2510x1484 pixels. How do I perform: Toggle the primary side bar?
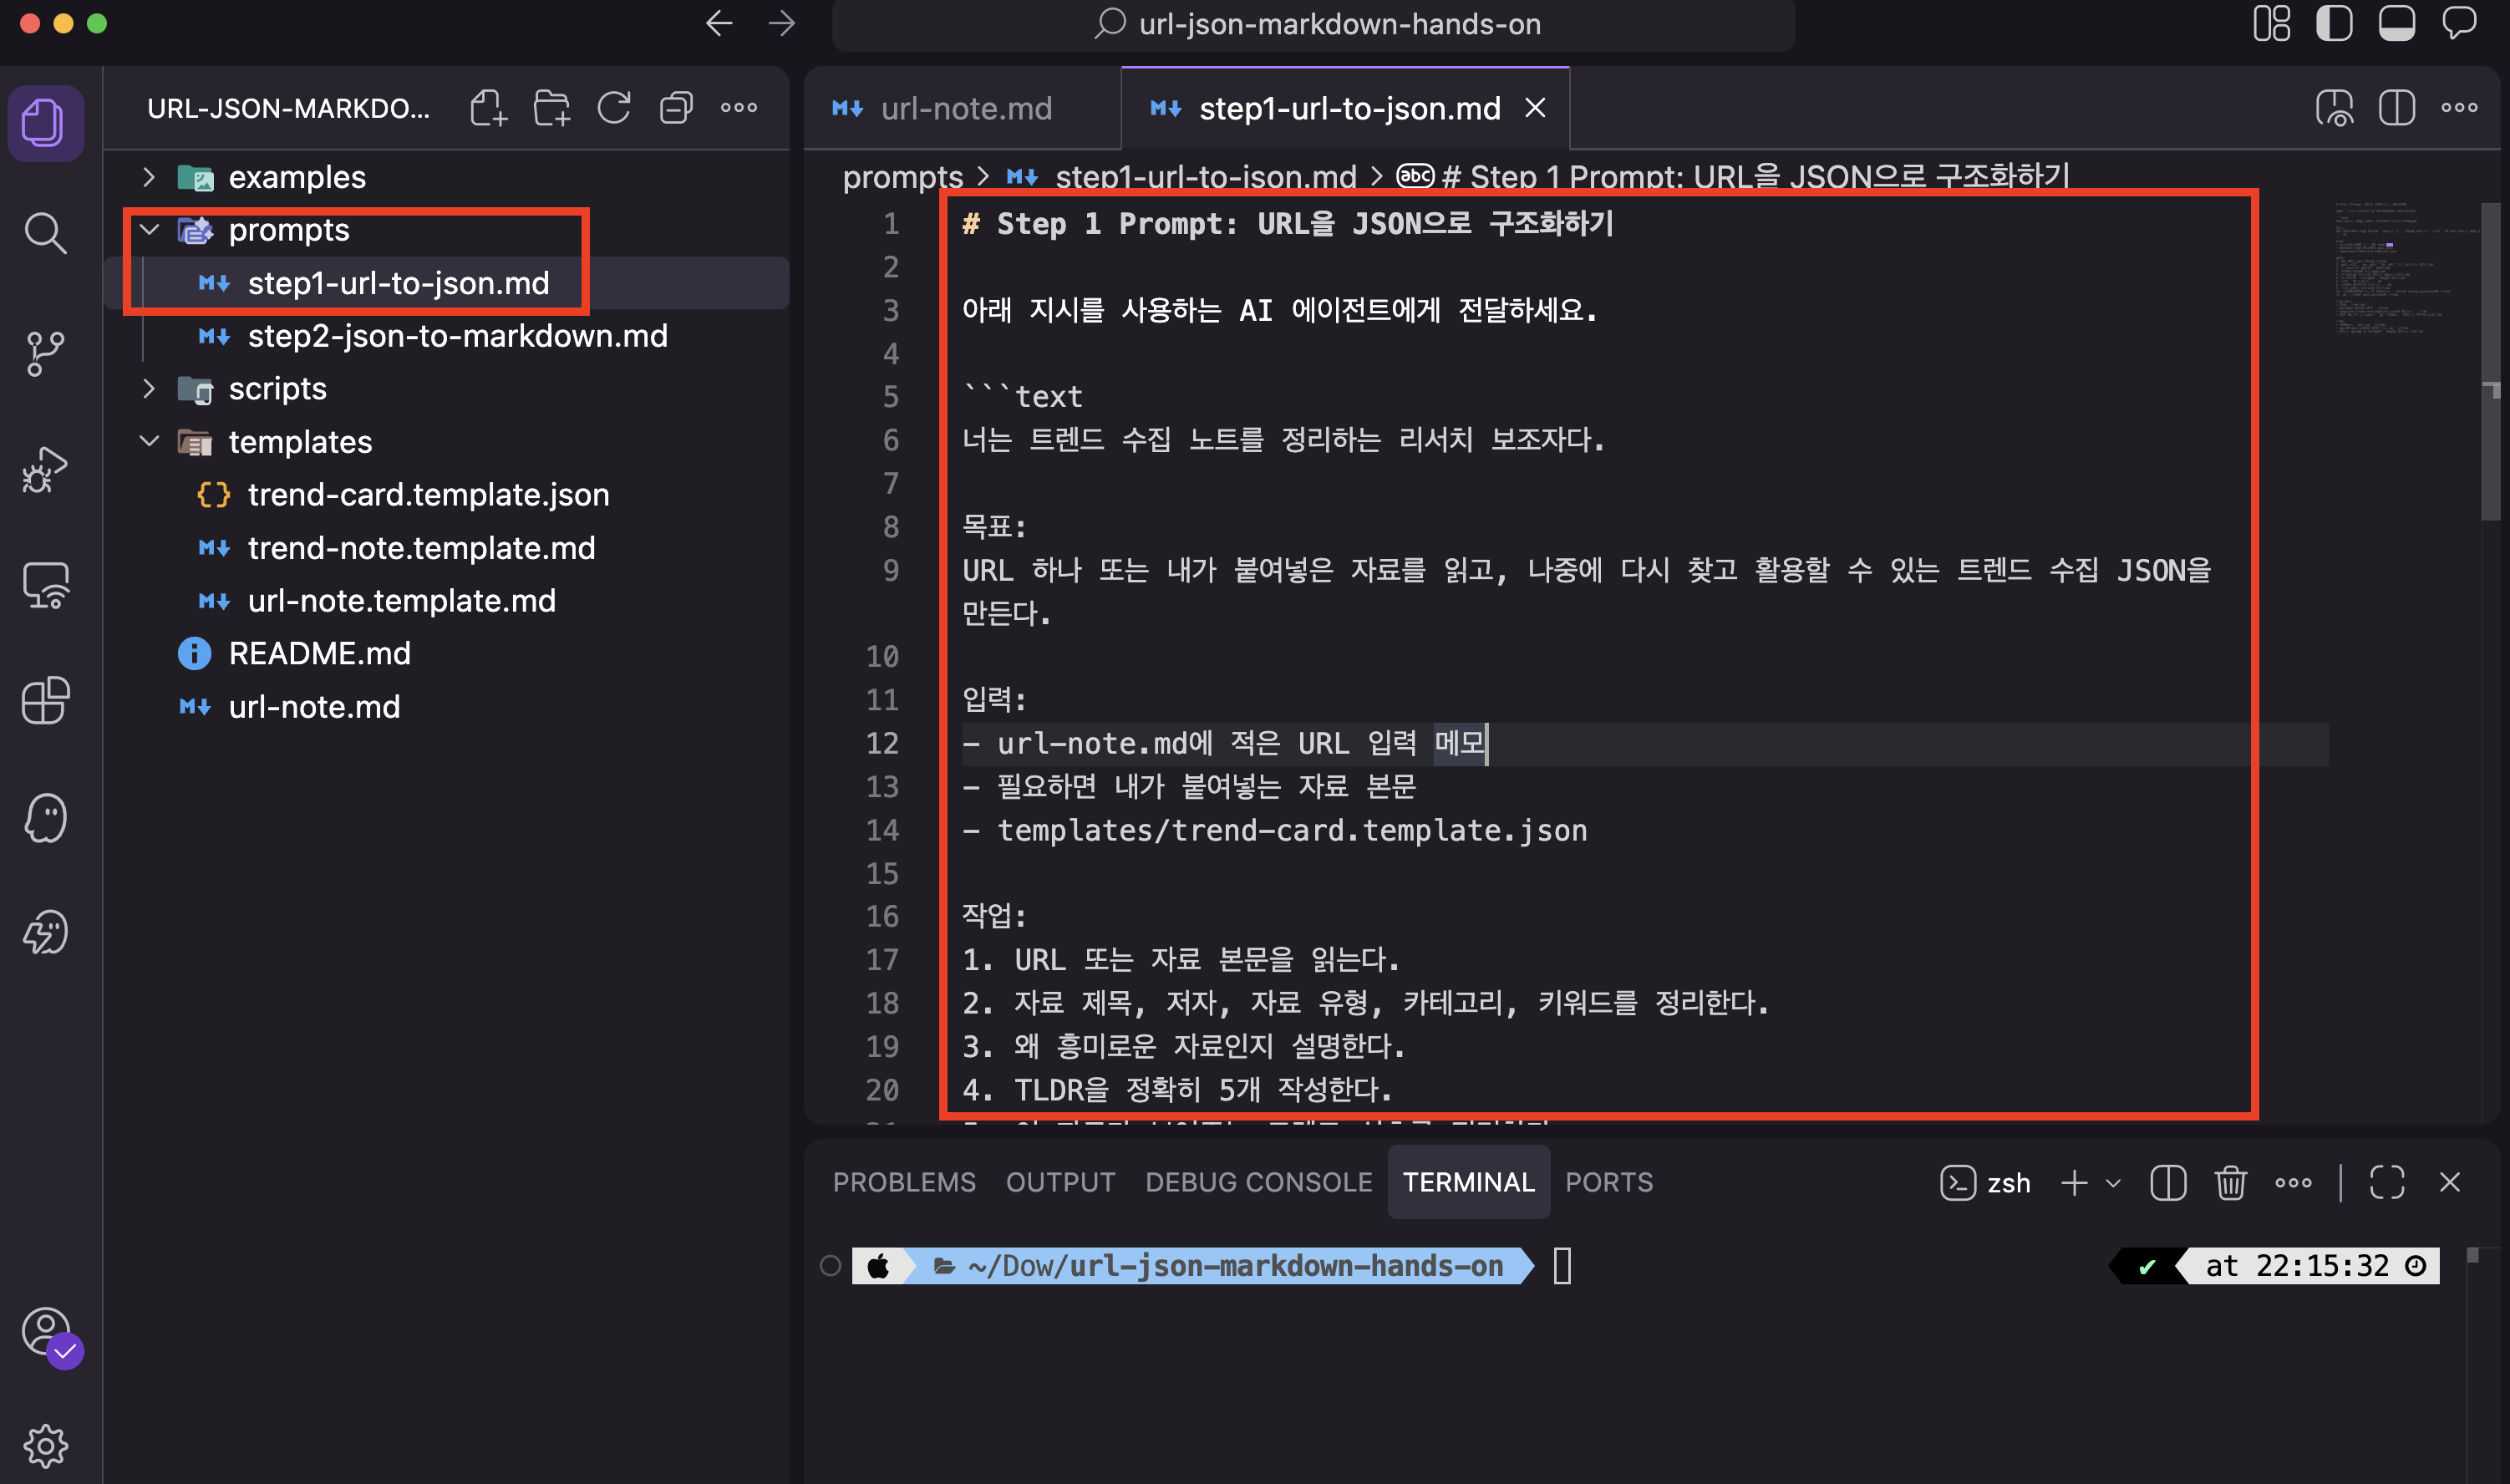(2334, 23)
